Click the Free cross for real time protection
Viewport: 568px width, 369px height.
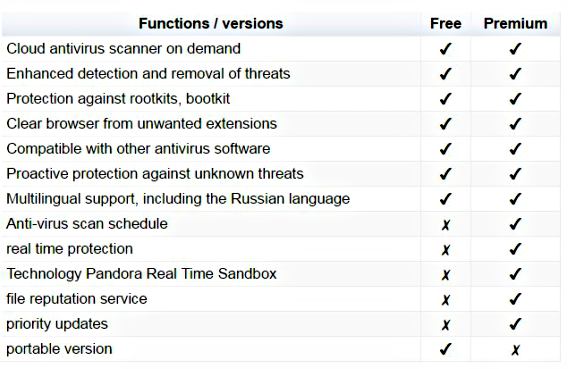tap(446, 250)
